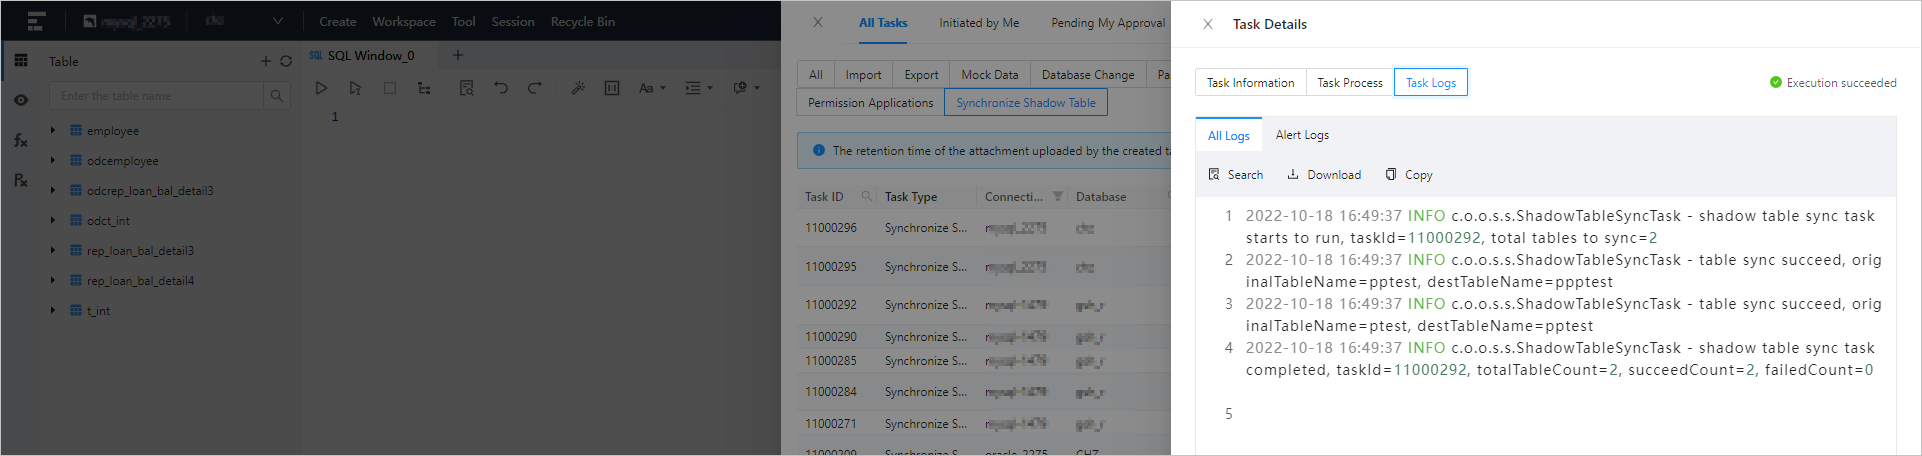Image resolution: width=1922 pixels, height=456 pixels.
Task: Select the employee table in the tree
Action: 112,131
